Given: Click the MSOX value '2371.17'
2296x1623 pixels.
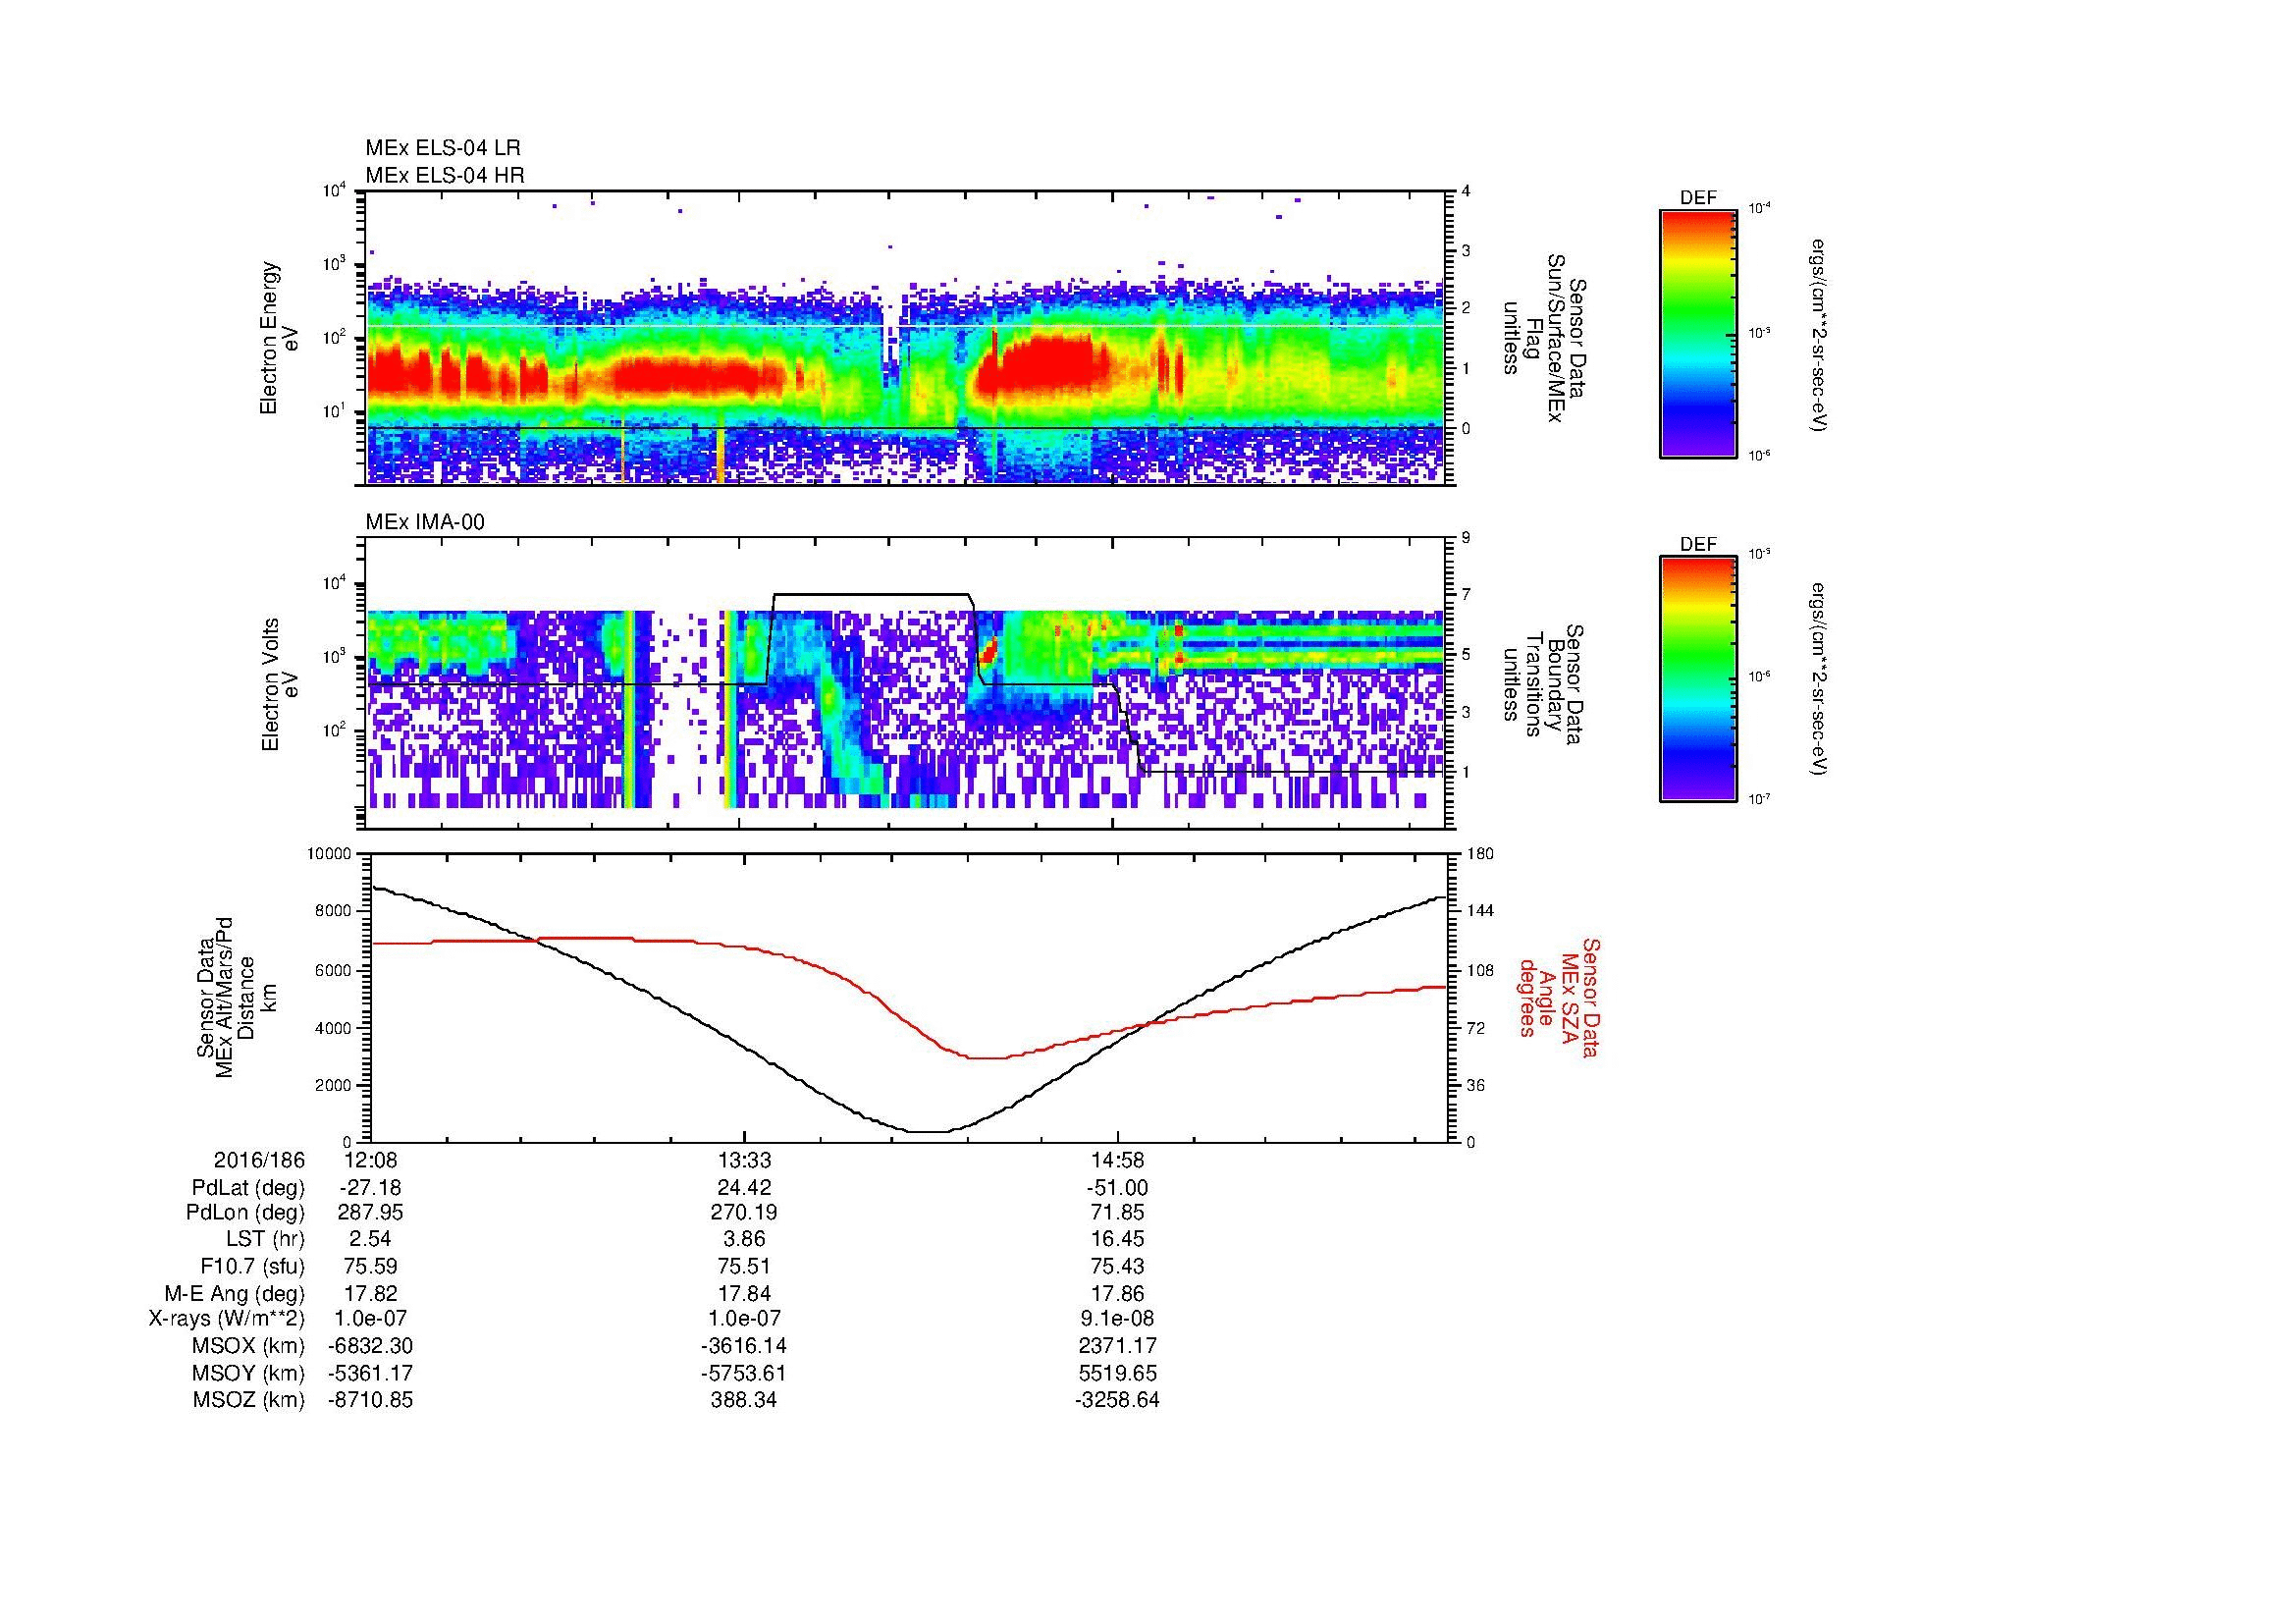Looking at the screenshot, I should point(1117,1346).
